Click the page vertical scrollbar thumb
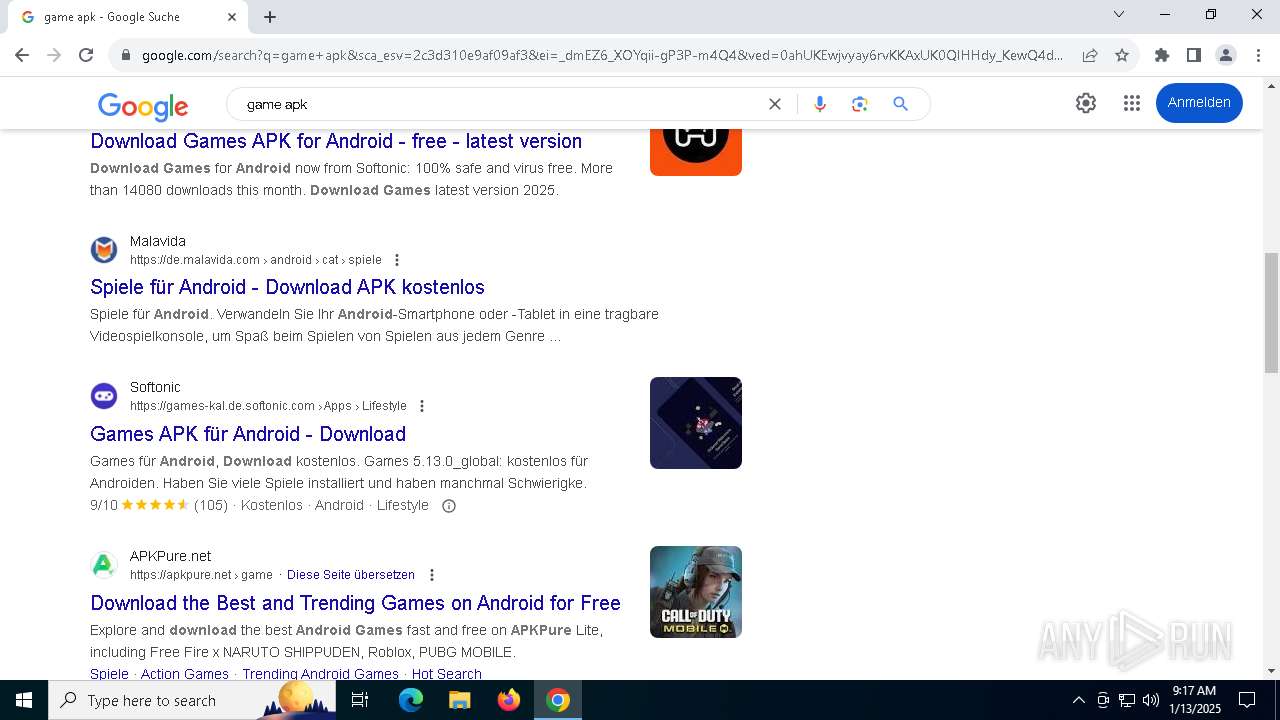Screen dimensions: 1280x720 click(1271, 313)
